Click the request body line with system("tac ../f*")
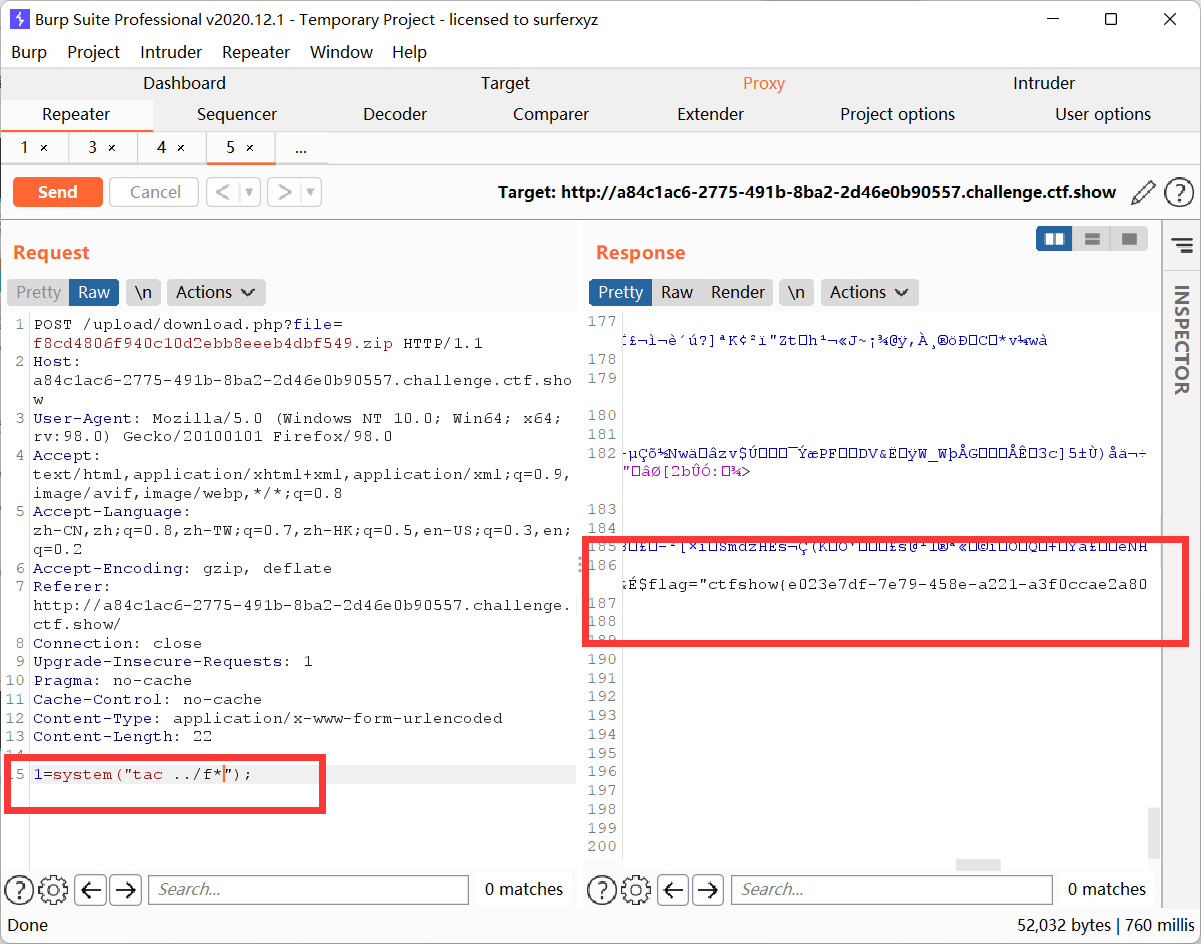Viewport: 1201px width, 944px height. click(x=142, y=774)
